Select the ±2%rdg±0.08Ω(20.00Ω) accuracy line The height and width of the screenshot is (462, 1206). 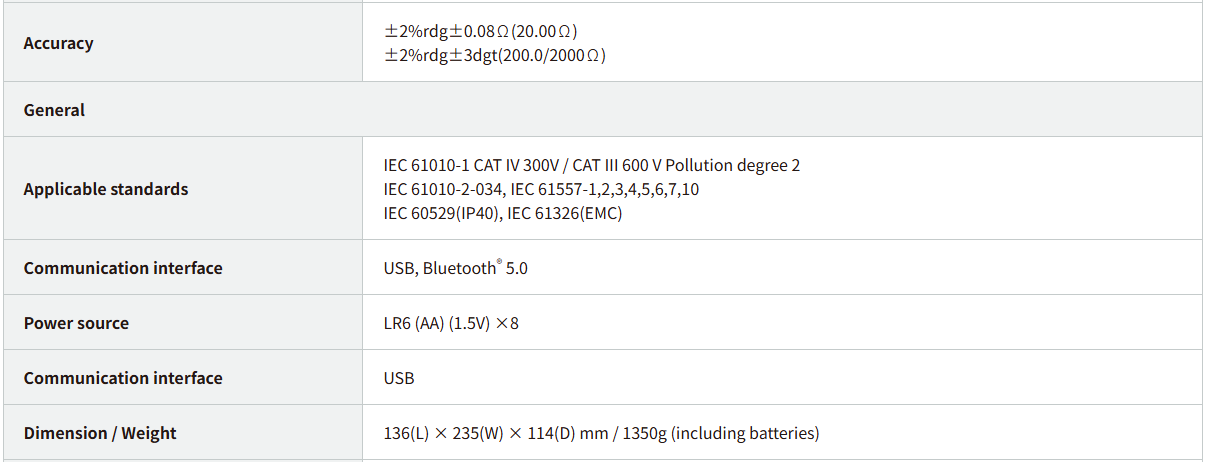click(480, 31)
